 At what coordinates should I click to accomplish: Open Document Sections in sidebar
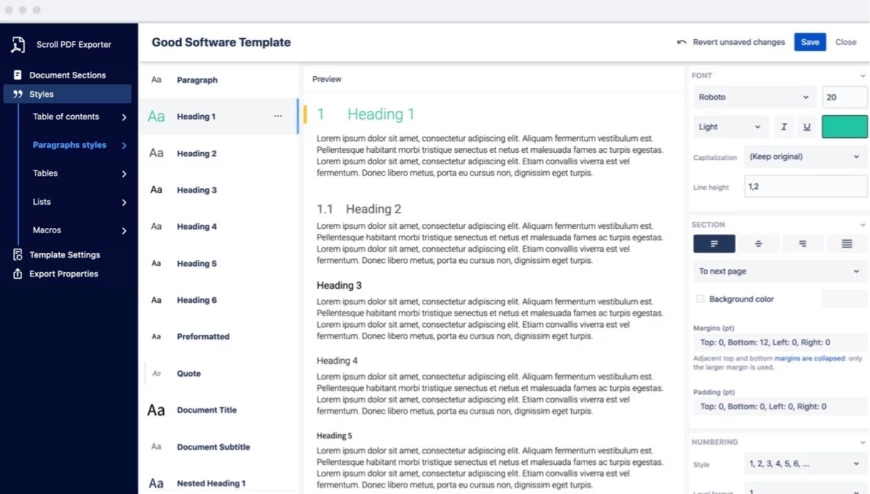(x=68, y=75)
